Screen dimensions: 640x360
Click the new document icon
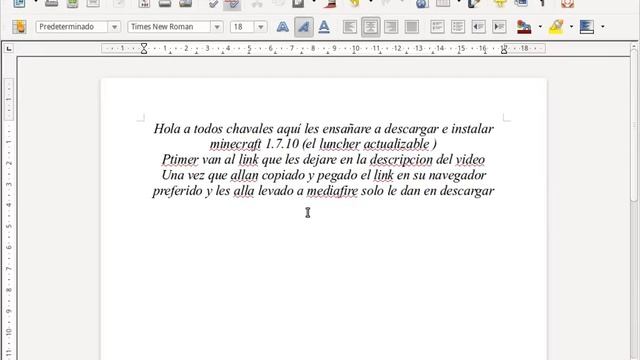tap(19, 4)
